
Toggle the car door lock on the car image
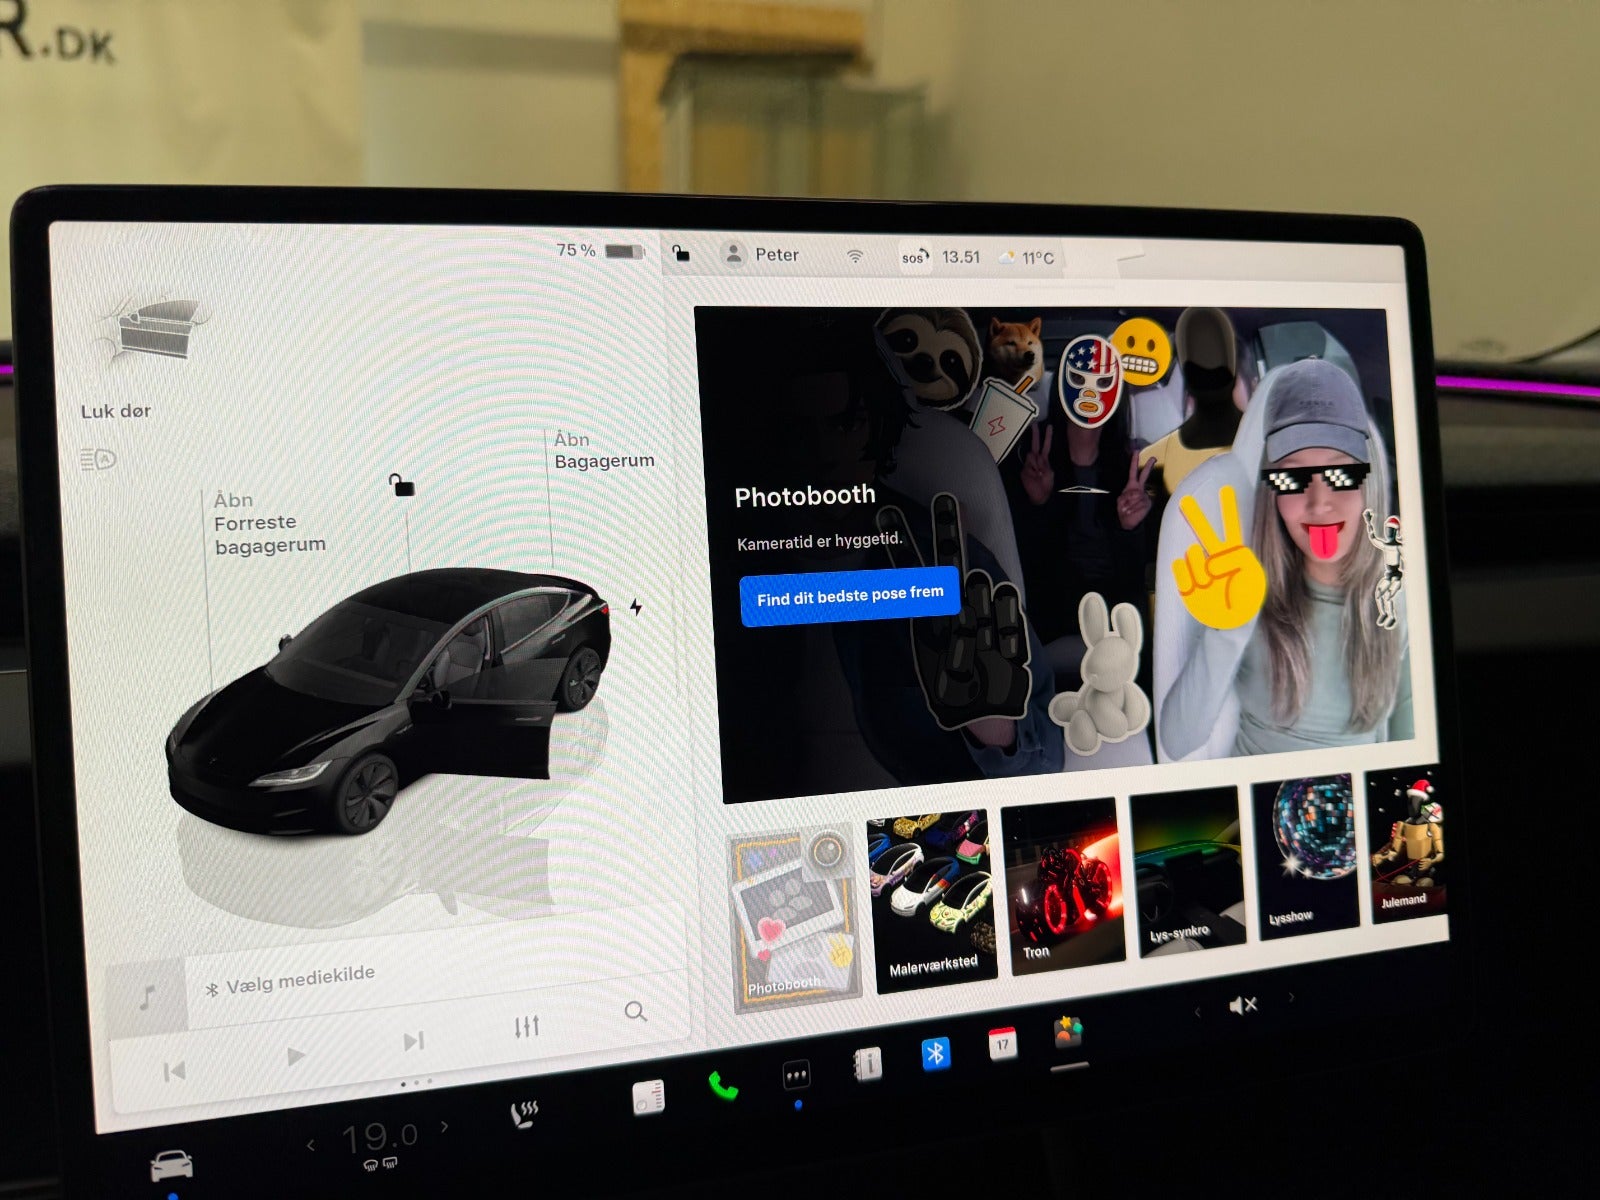tap(402, 485)
